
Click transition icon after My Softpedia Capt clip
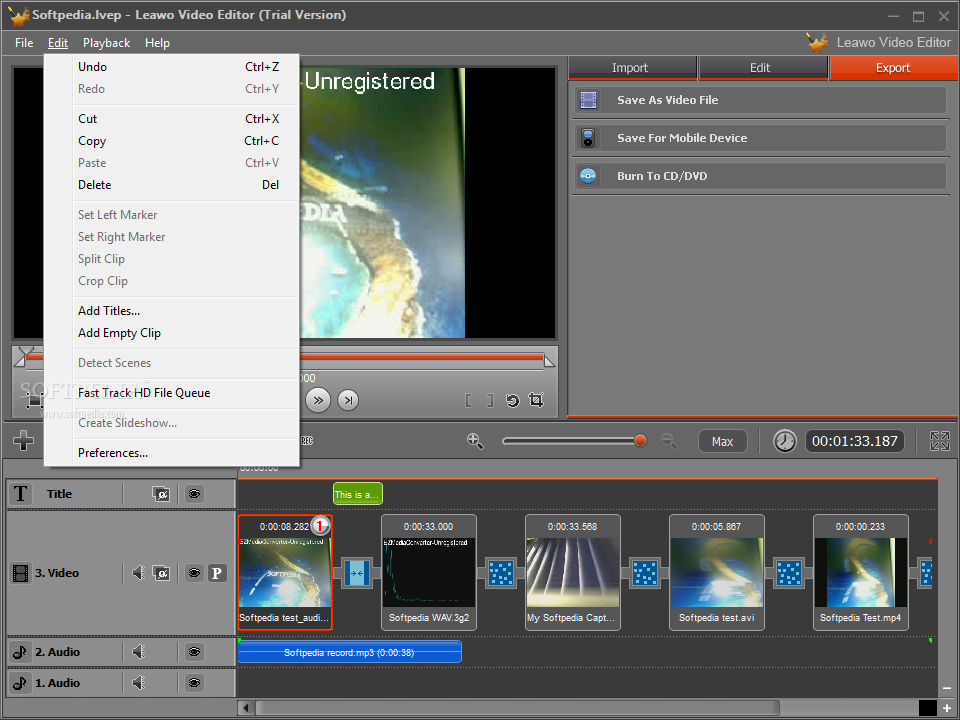[x=645, y=573]
